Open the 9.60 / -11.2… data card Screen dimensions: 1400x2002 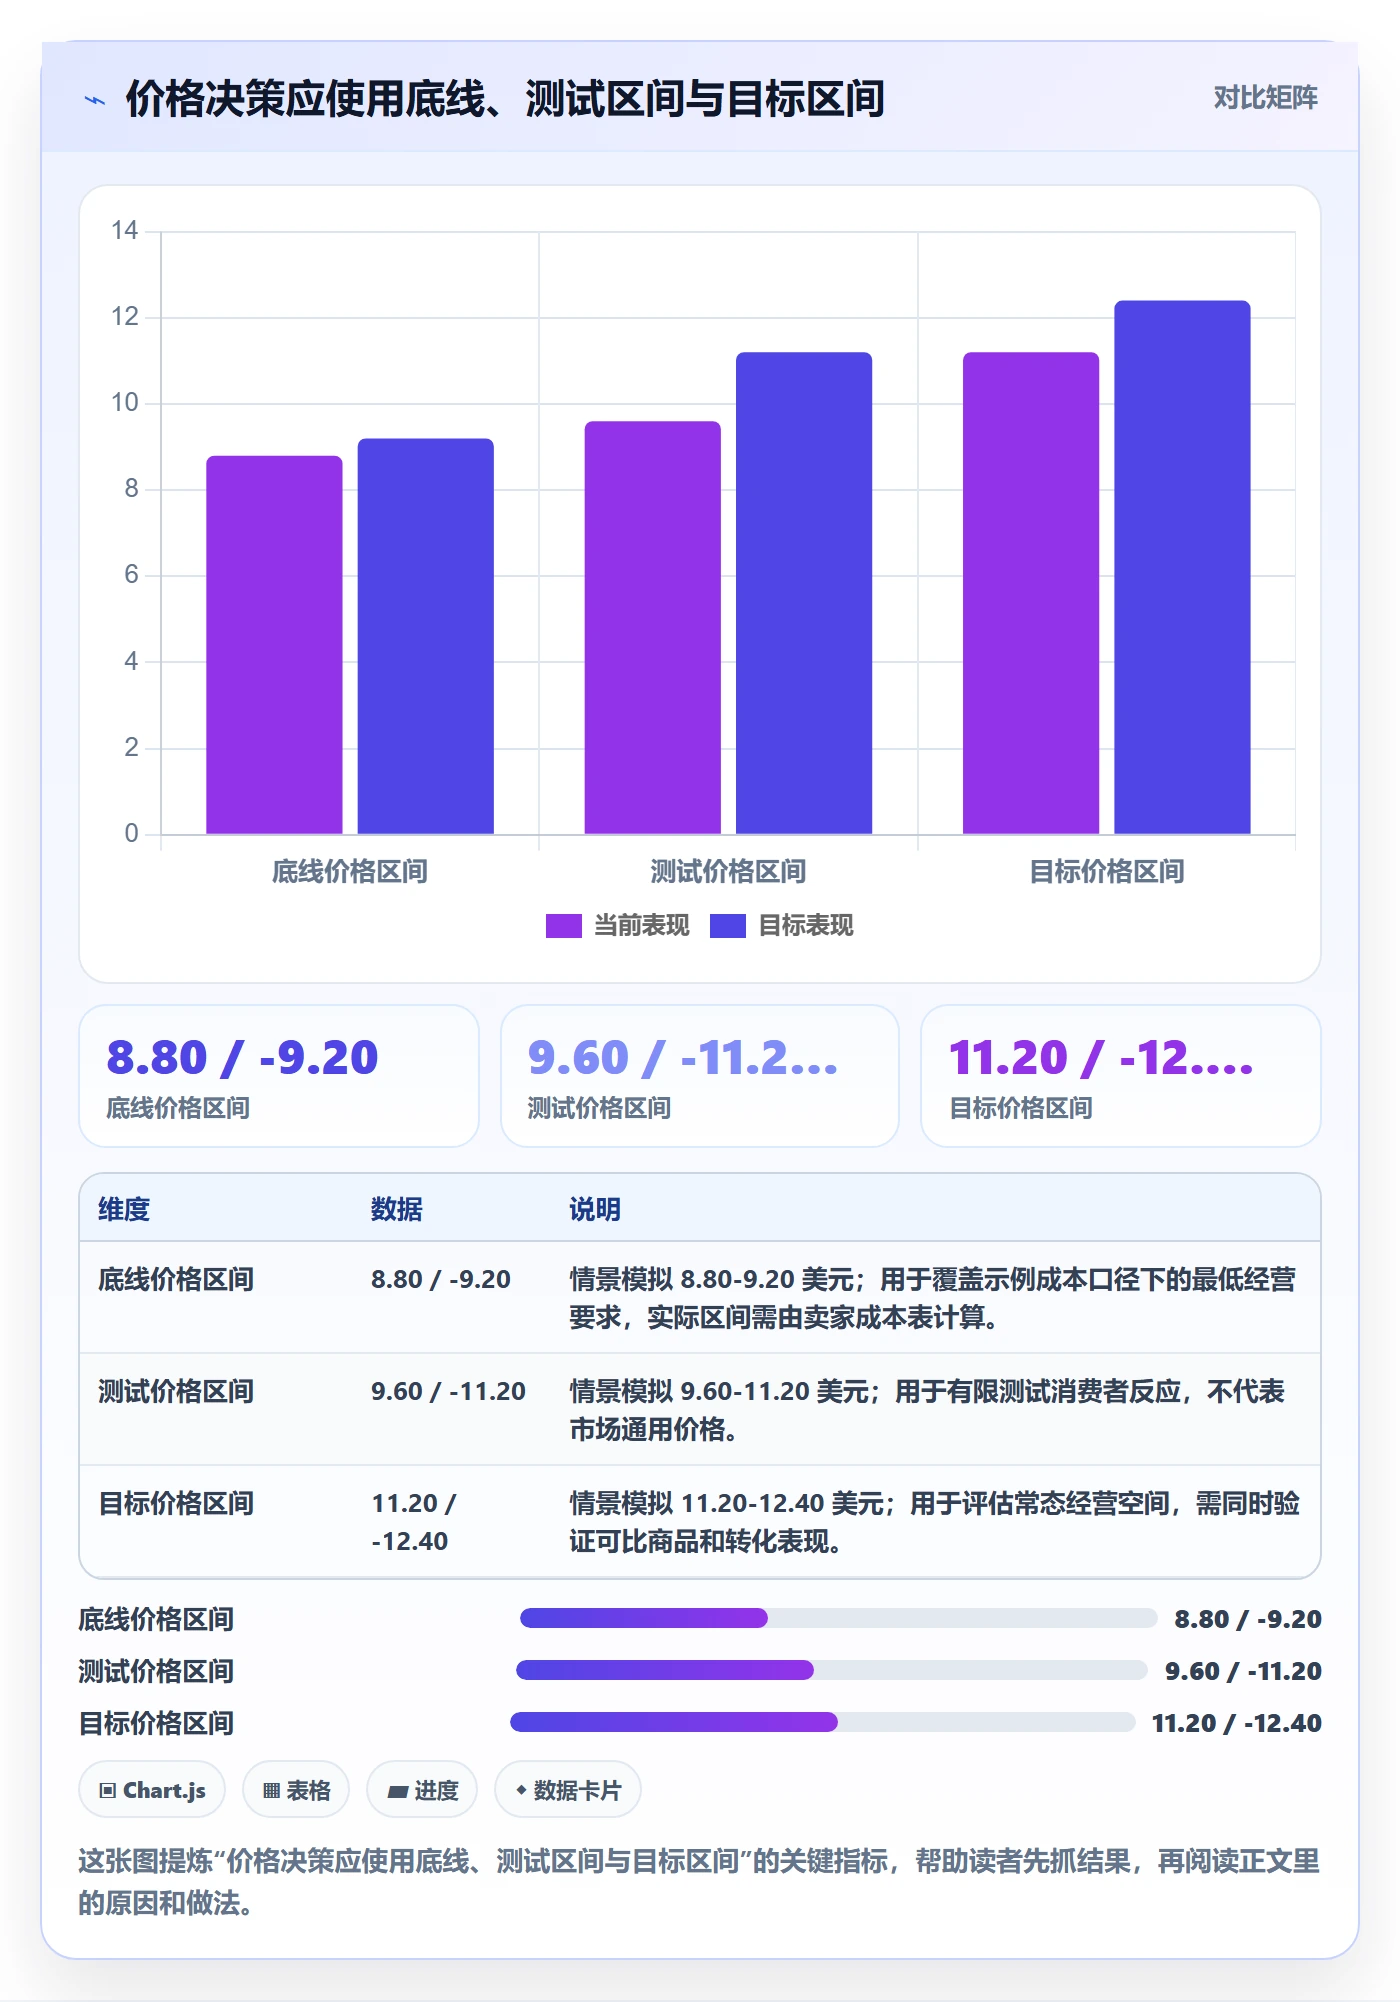pos(700,1076)
